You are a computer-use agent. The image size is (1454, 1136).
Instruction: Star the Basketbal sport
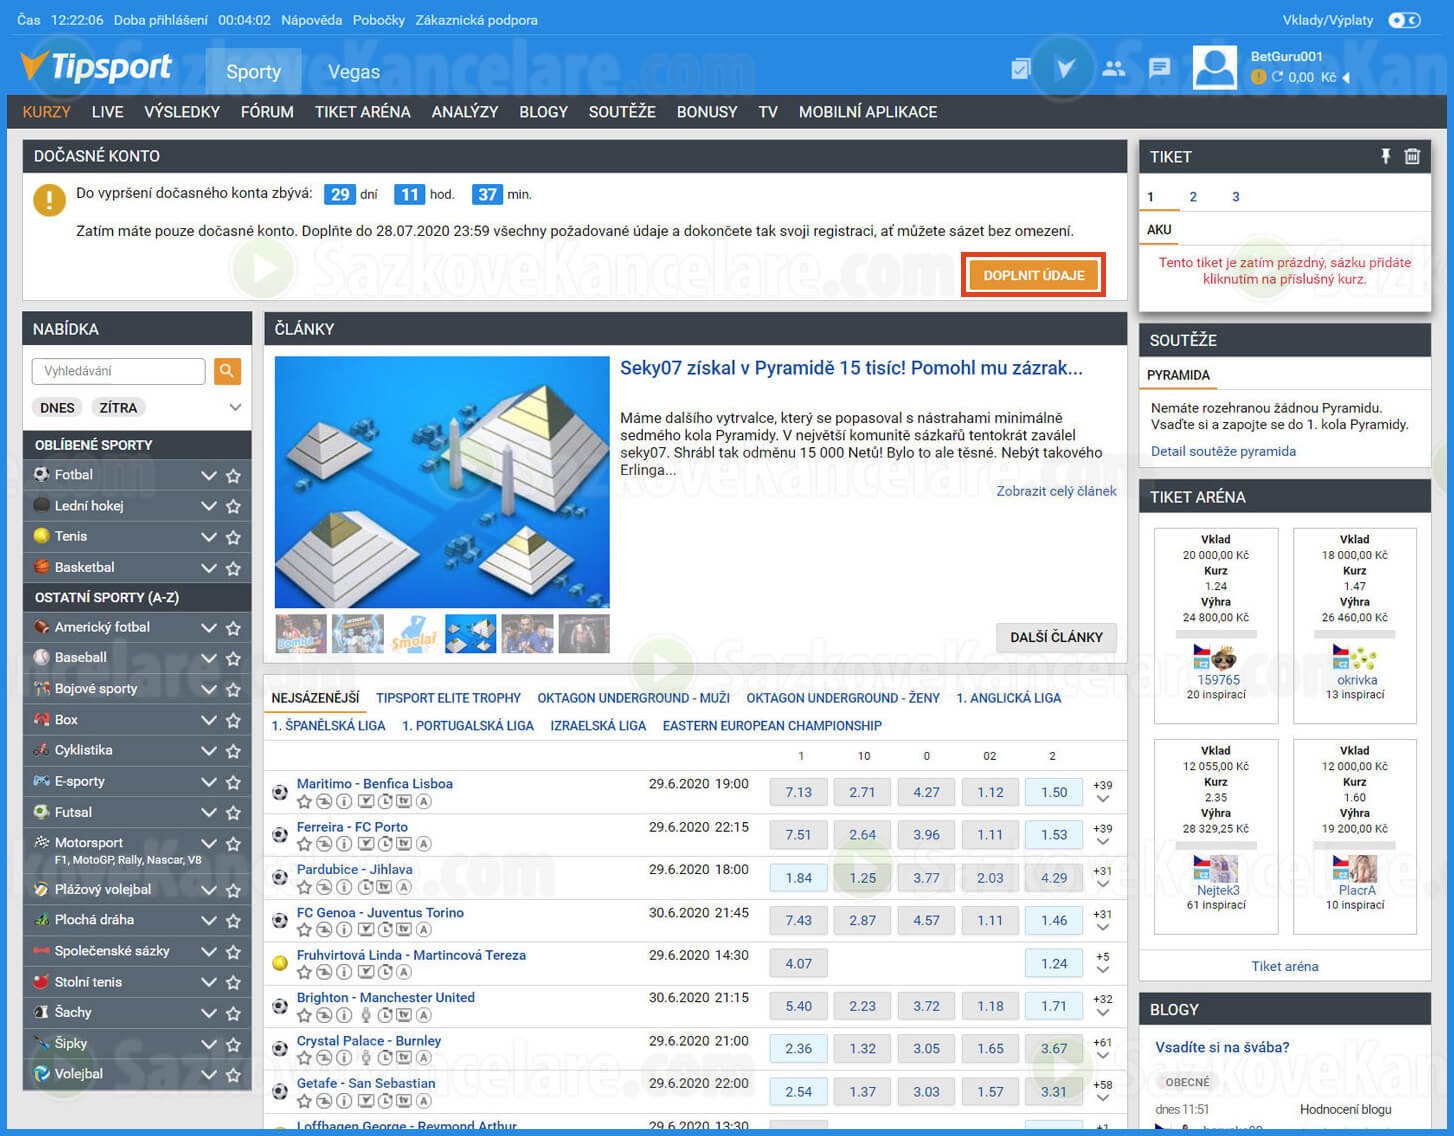[x=233, y=568]
